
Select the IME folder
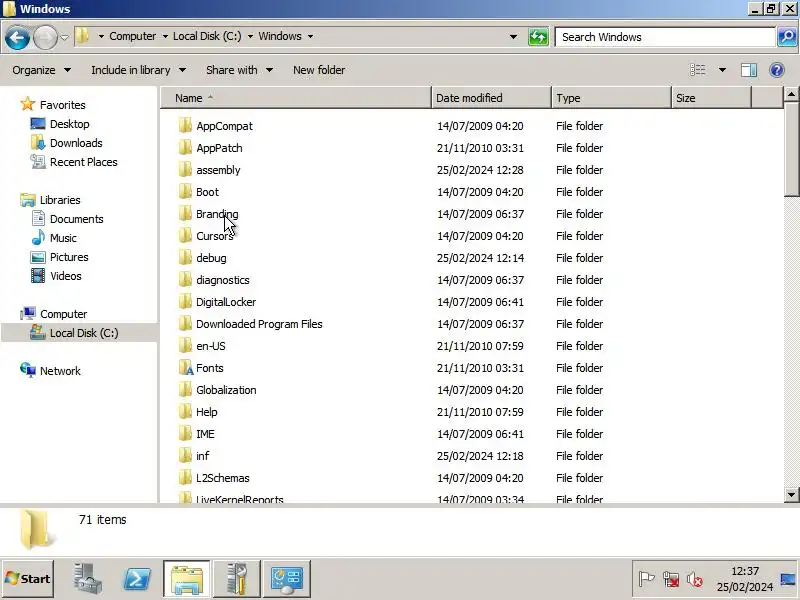click(205, 434)
